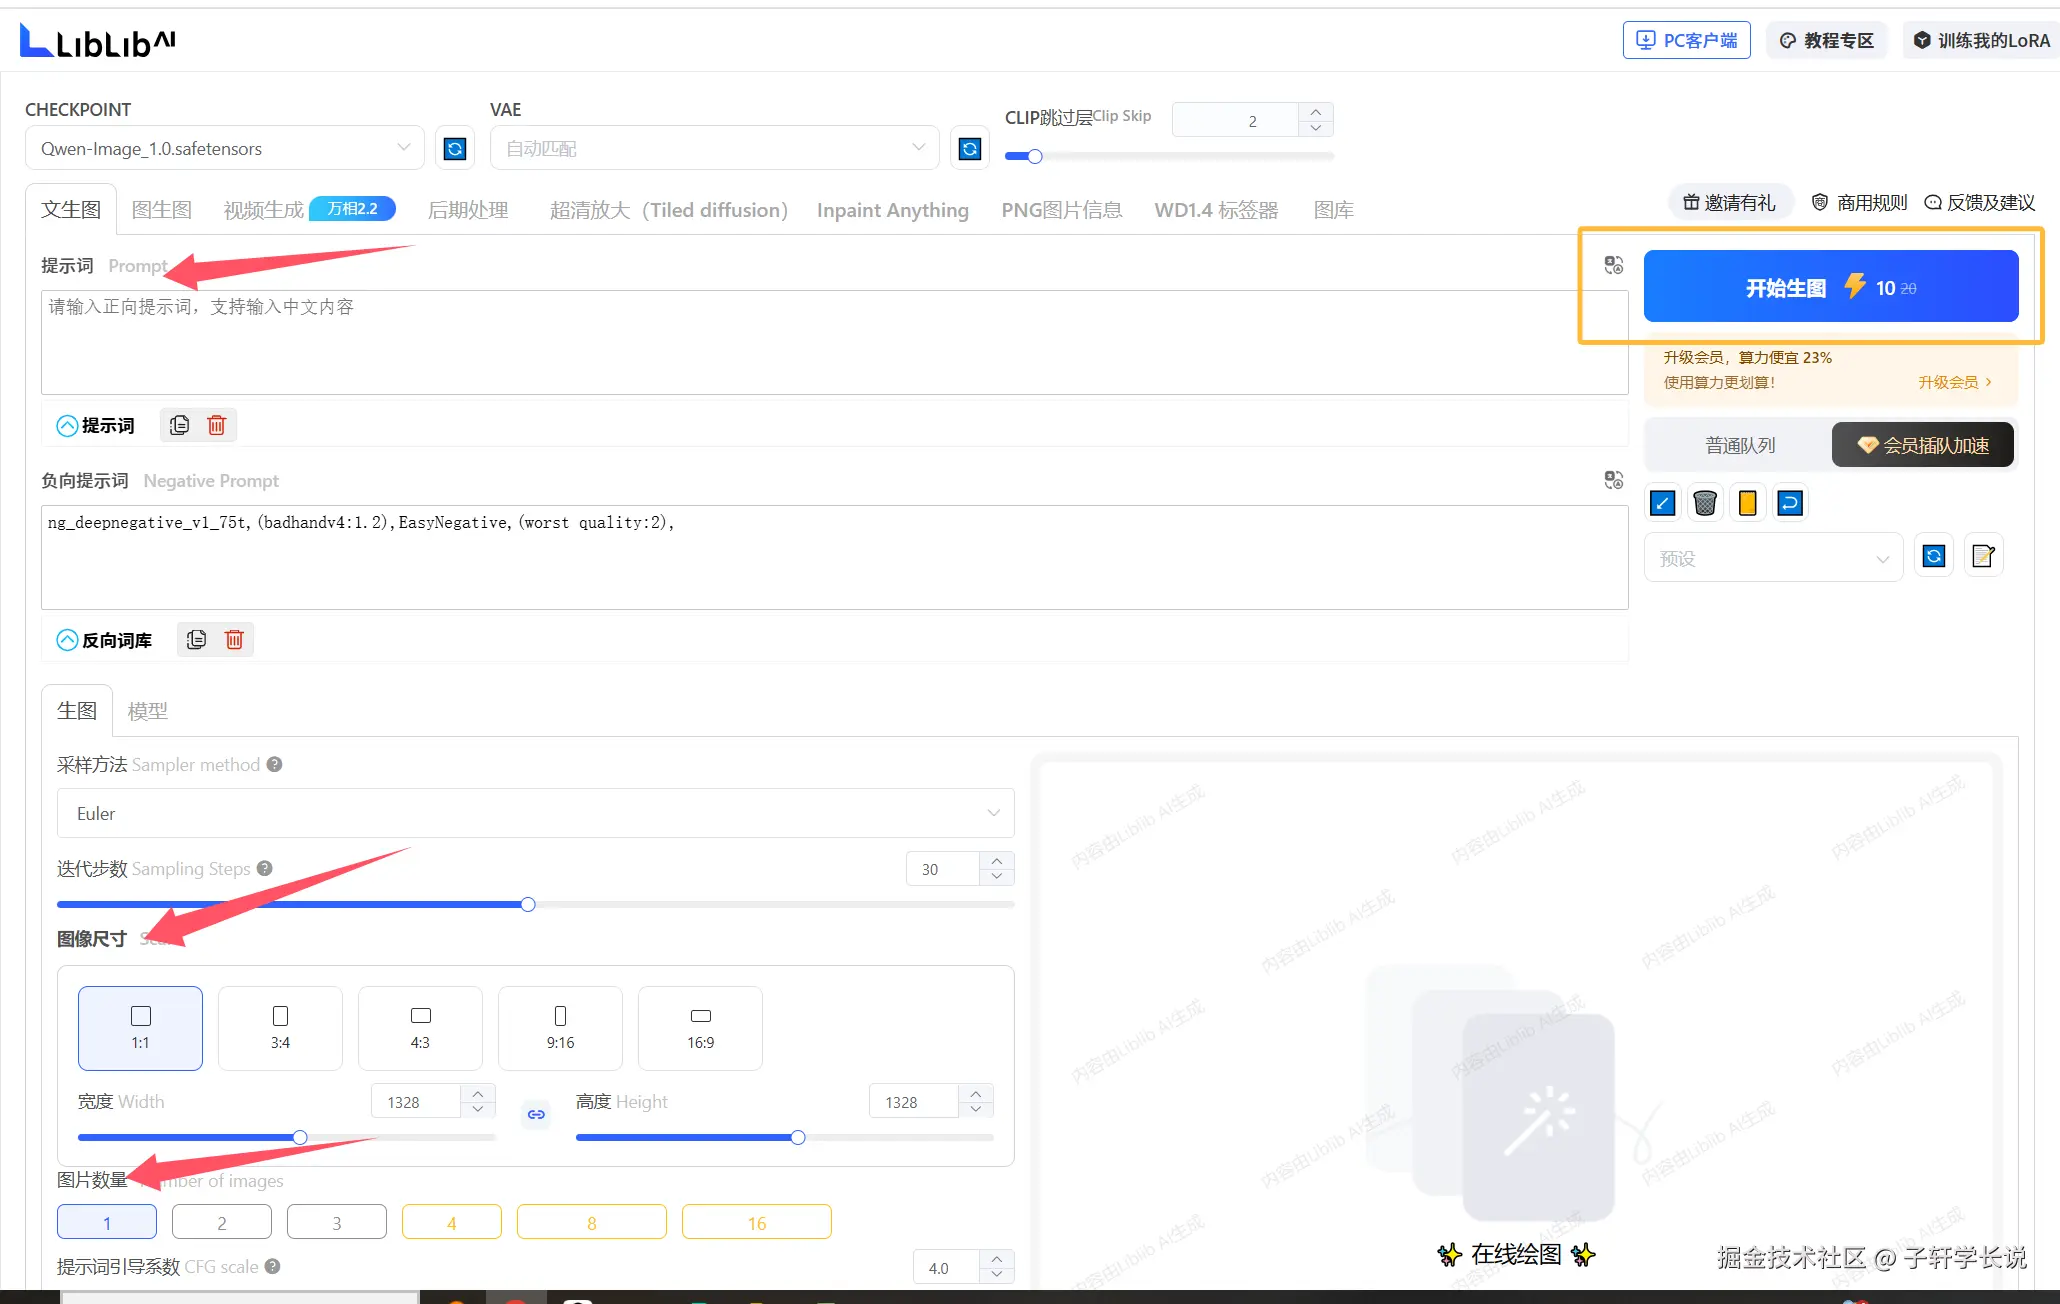Screen dimensions: 2060x1304
Task: Switch to the 普通队列 queue option
Action: coord(1740,445)
